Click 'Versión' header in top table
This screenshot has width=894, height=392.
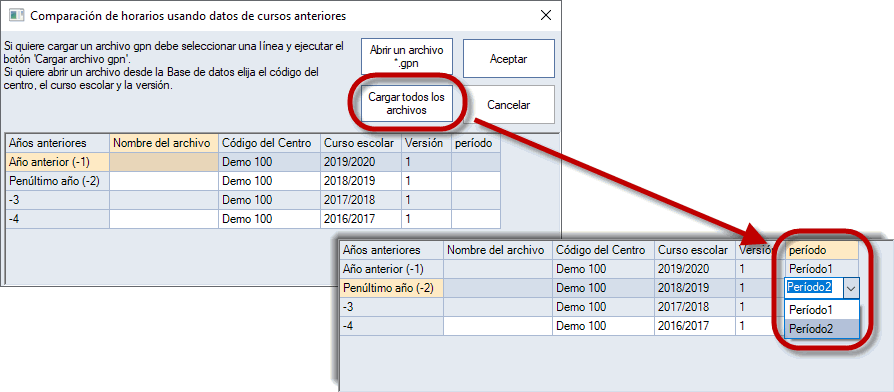click(x=426, y=142)
